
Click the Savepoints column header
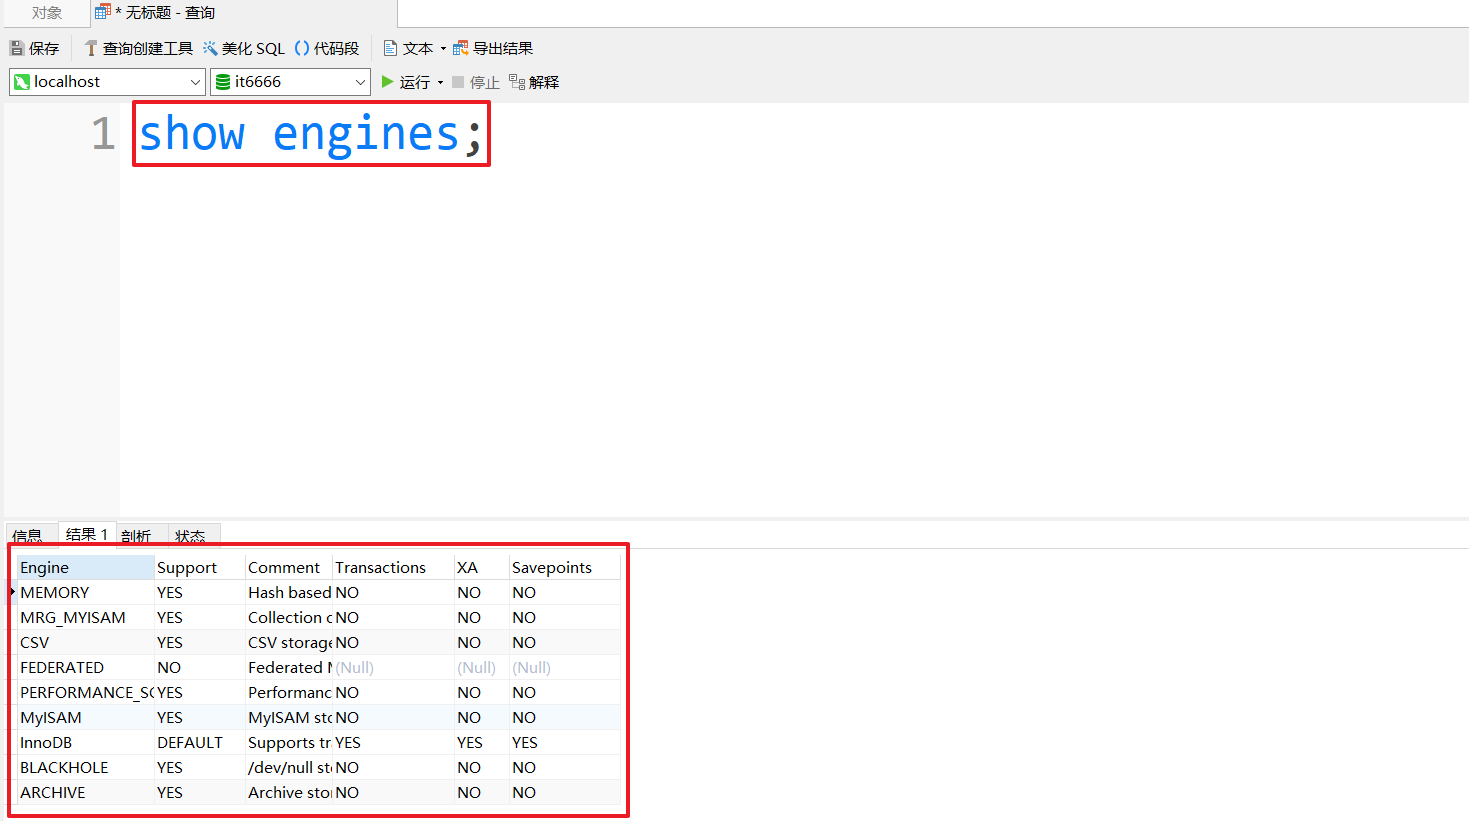(x=565, y=567)
